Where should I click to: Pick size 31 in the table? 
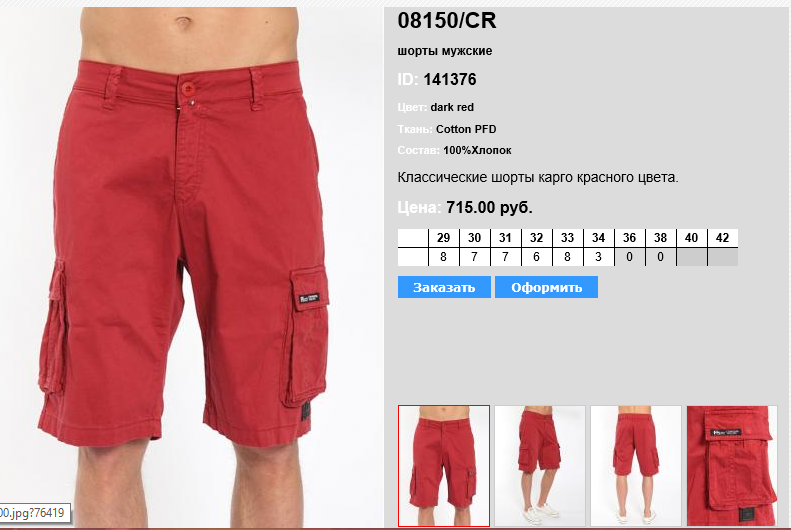tap(505, 238)
